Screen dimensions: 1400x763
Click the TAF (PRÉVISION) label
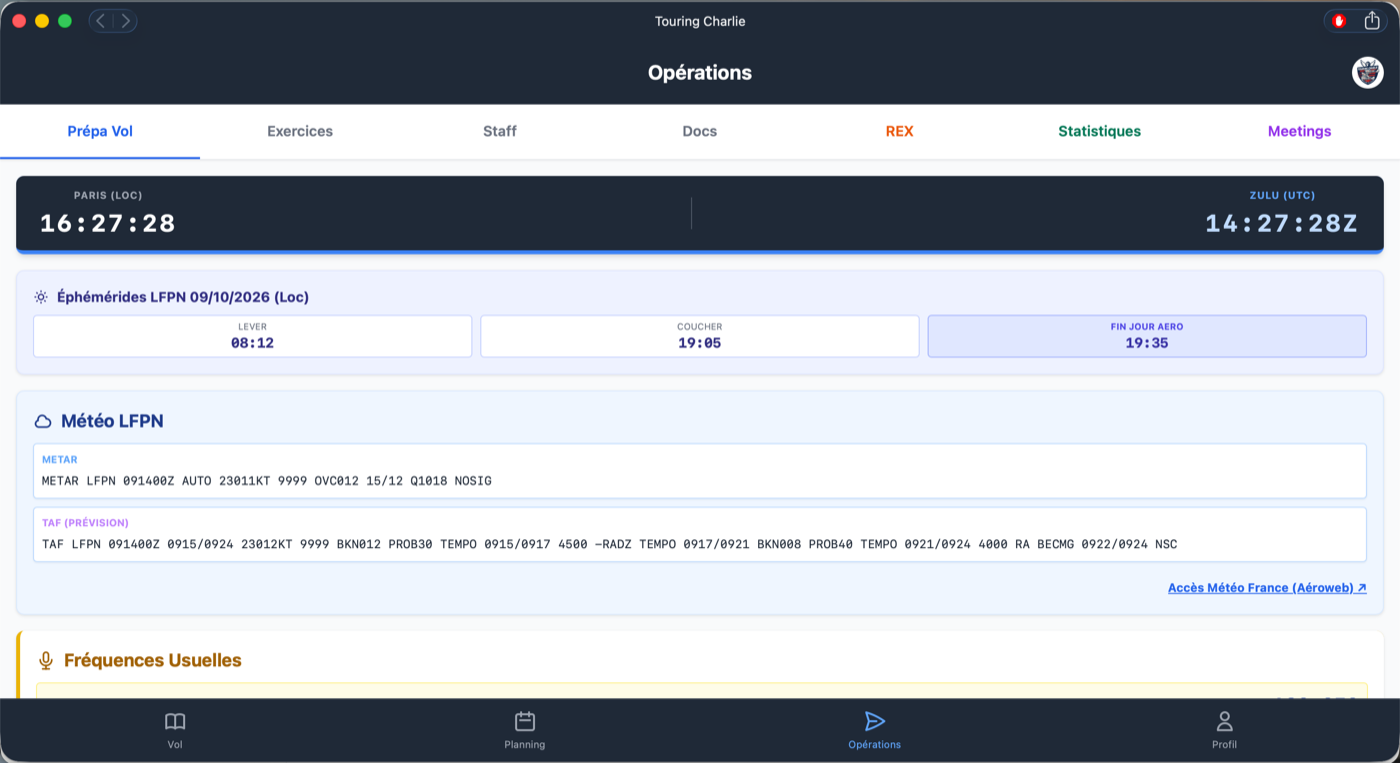pyautogui.click(x=85, y=523)
